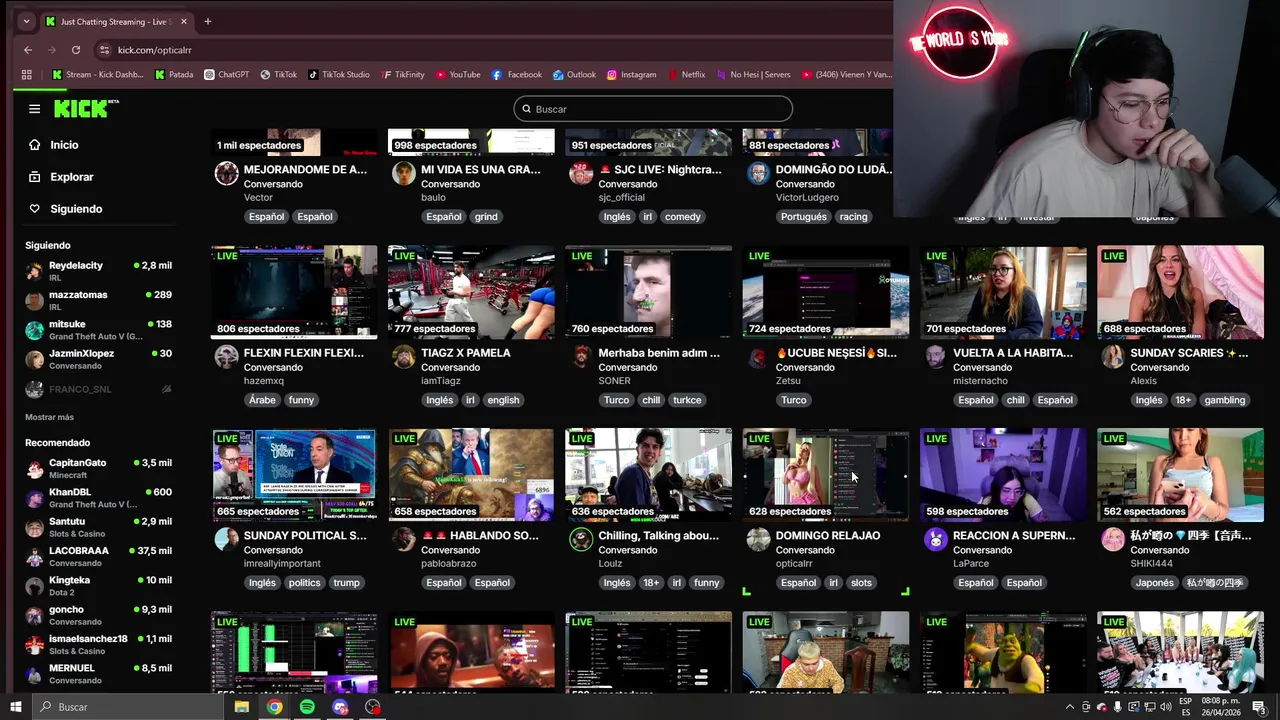
Task: Open the Netflix bookmark
Action: pyautogui.click(x=686, y=75)
